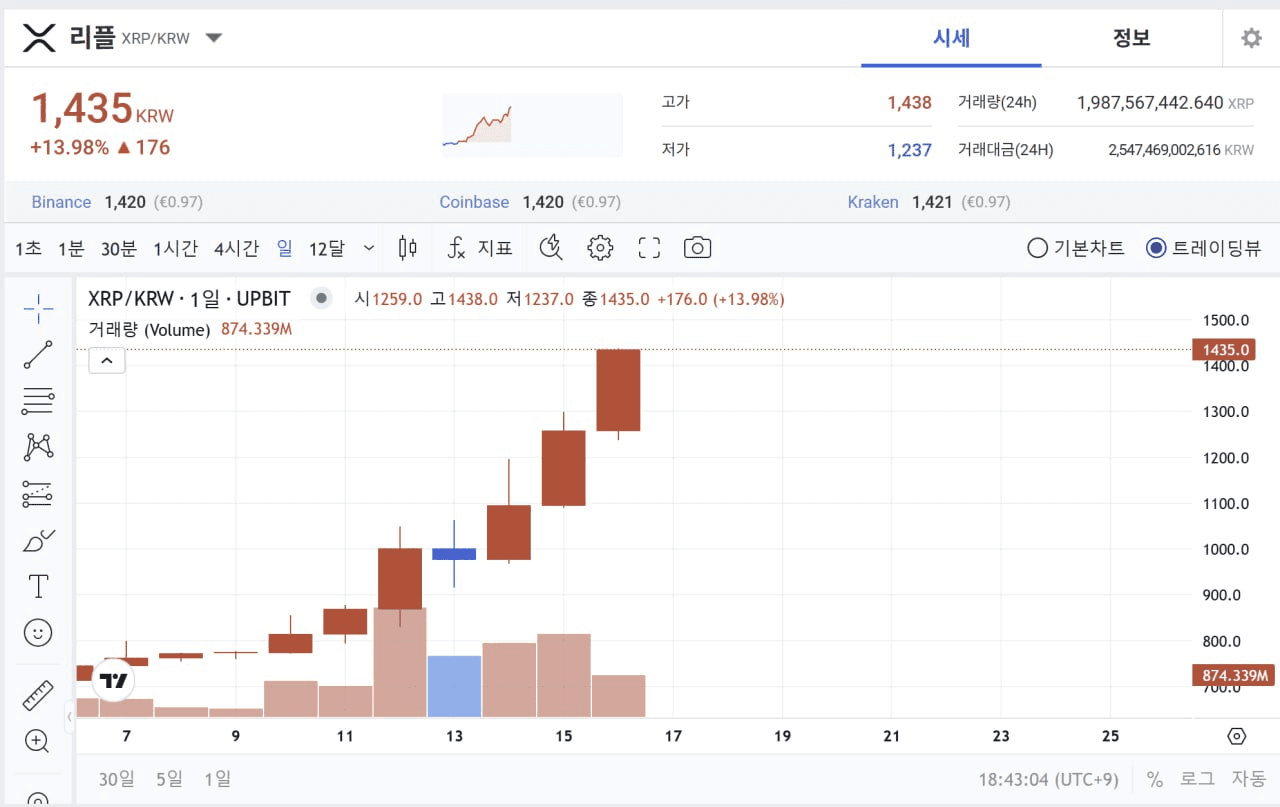This screenshot has width=1280, height=807.
Task: Click the +13.98% change text
Action: (x=69, y=147)
